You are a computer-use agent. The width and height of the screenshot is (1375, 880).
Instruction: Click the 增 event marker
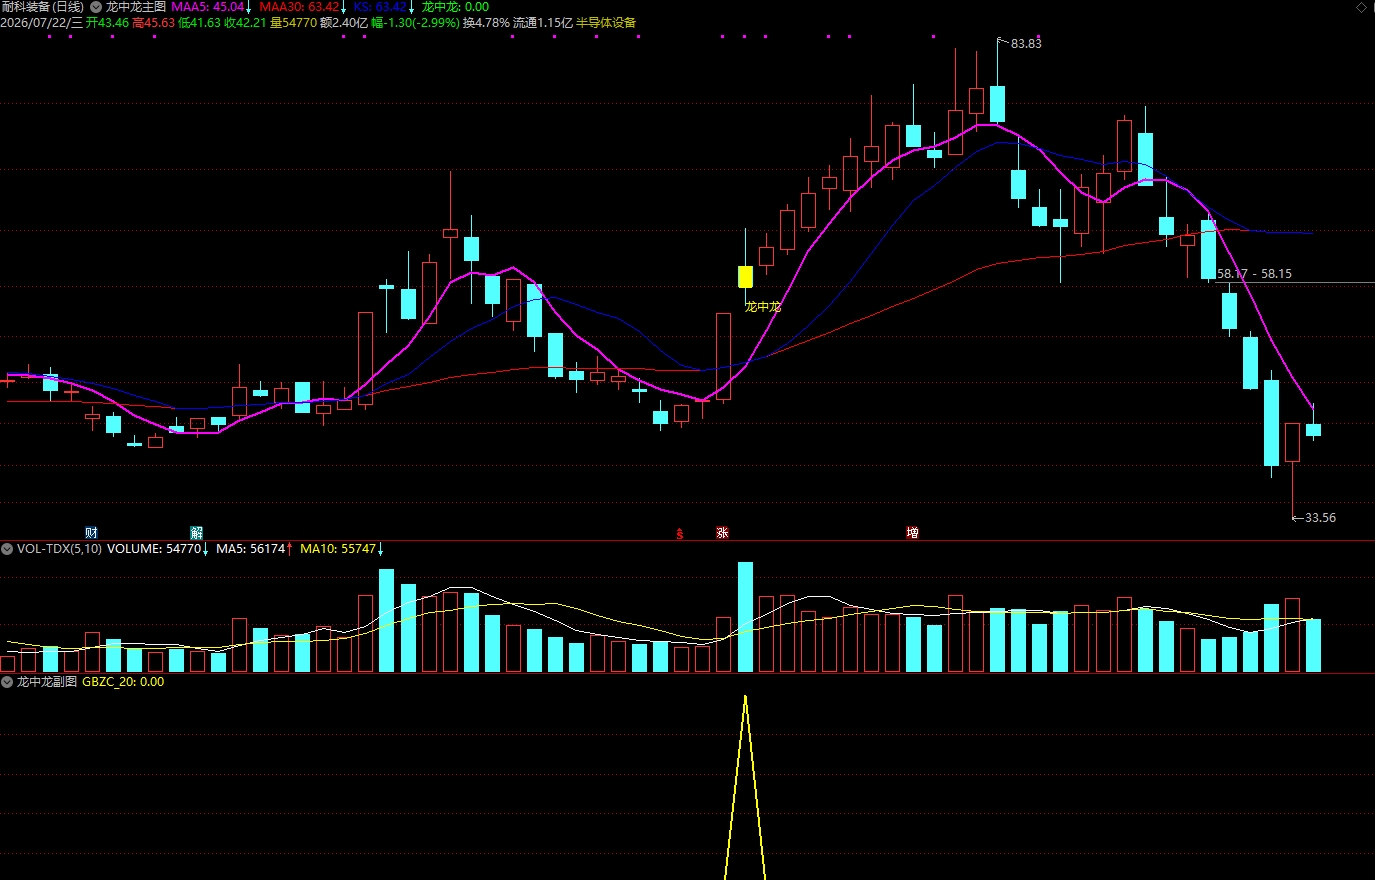[912, 533]
